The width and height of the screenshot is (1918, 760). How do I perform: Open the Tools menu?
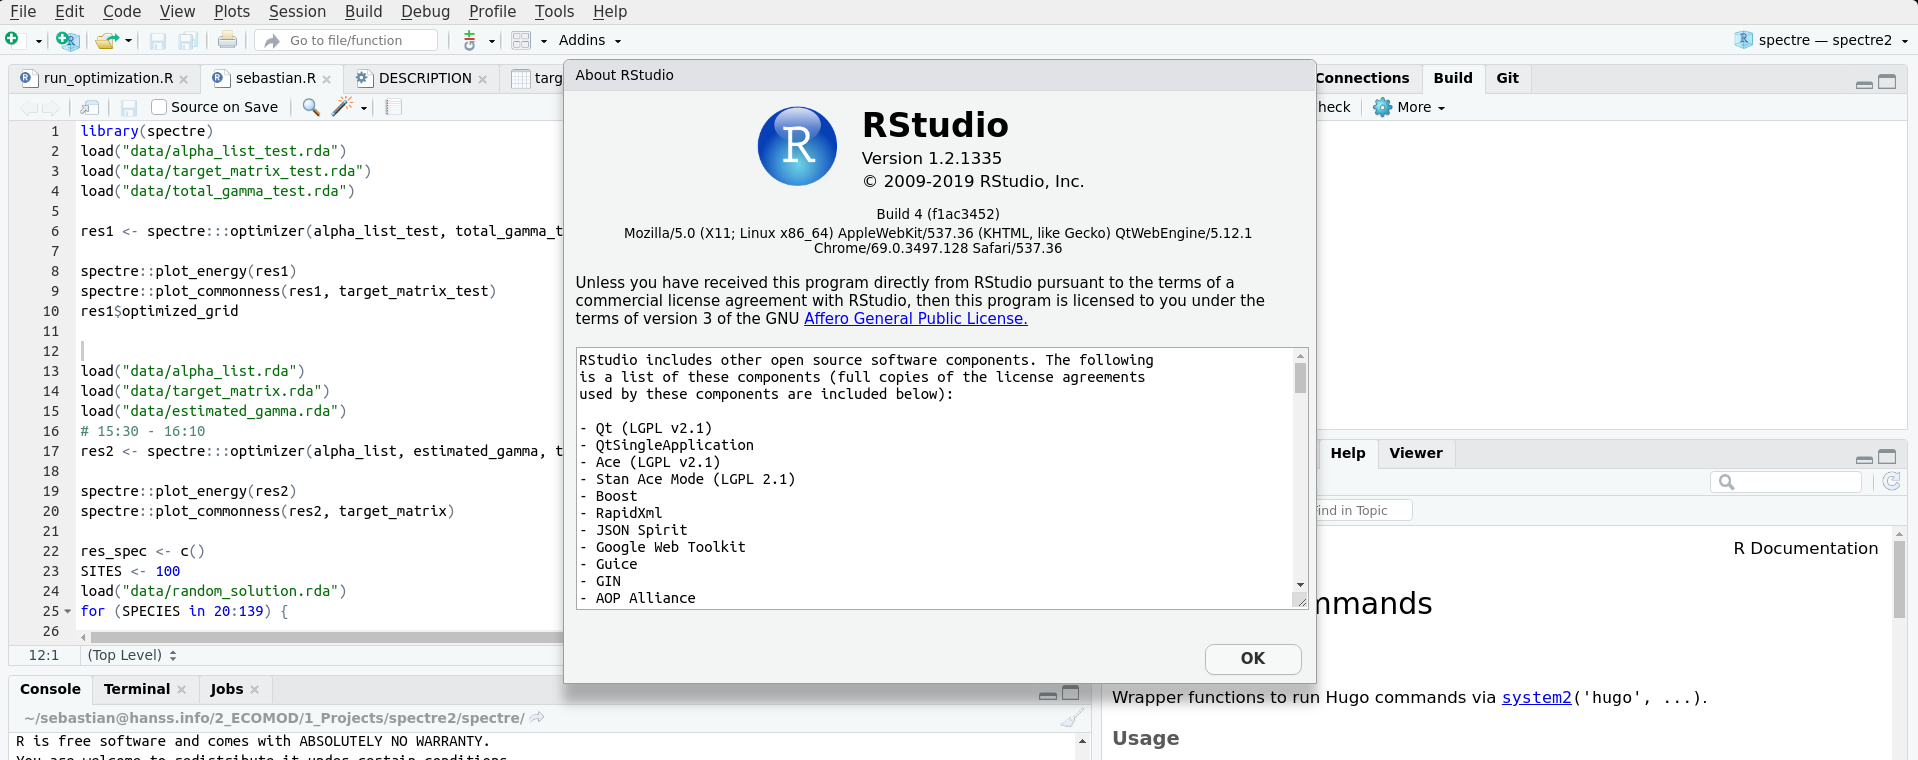pyautogui.click(x=554, y=11)
